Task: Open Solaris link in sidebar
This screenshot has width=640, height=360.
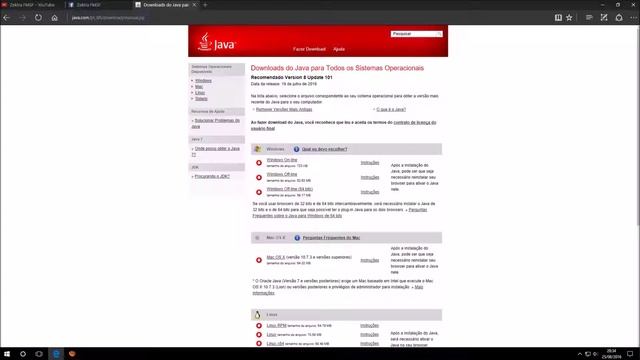Action: click(x=201, y=99)
